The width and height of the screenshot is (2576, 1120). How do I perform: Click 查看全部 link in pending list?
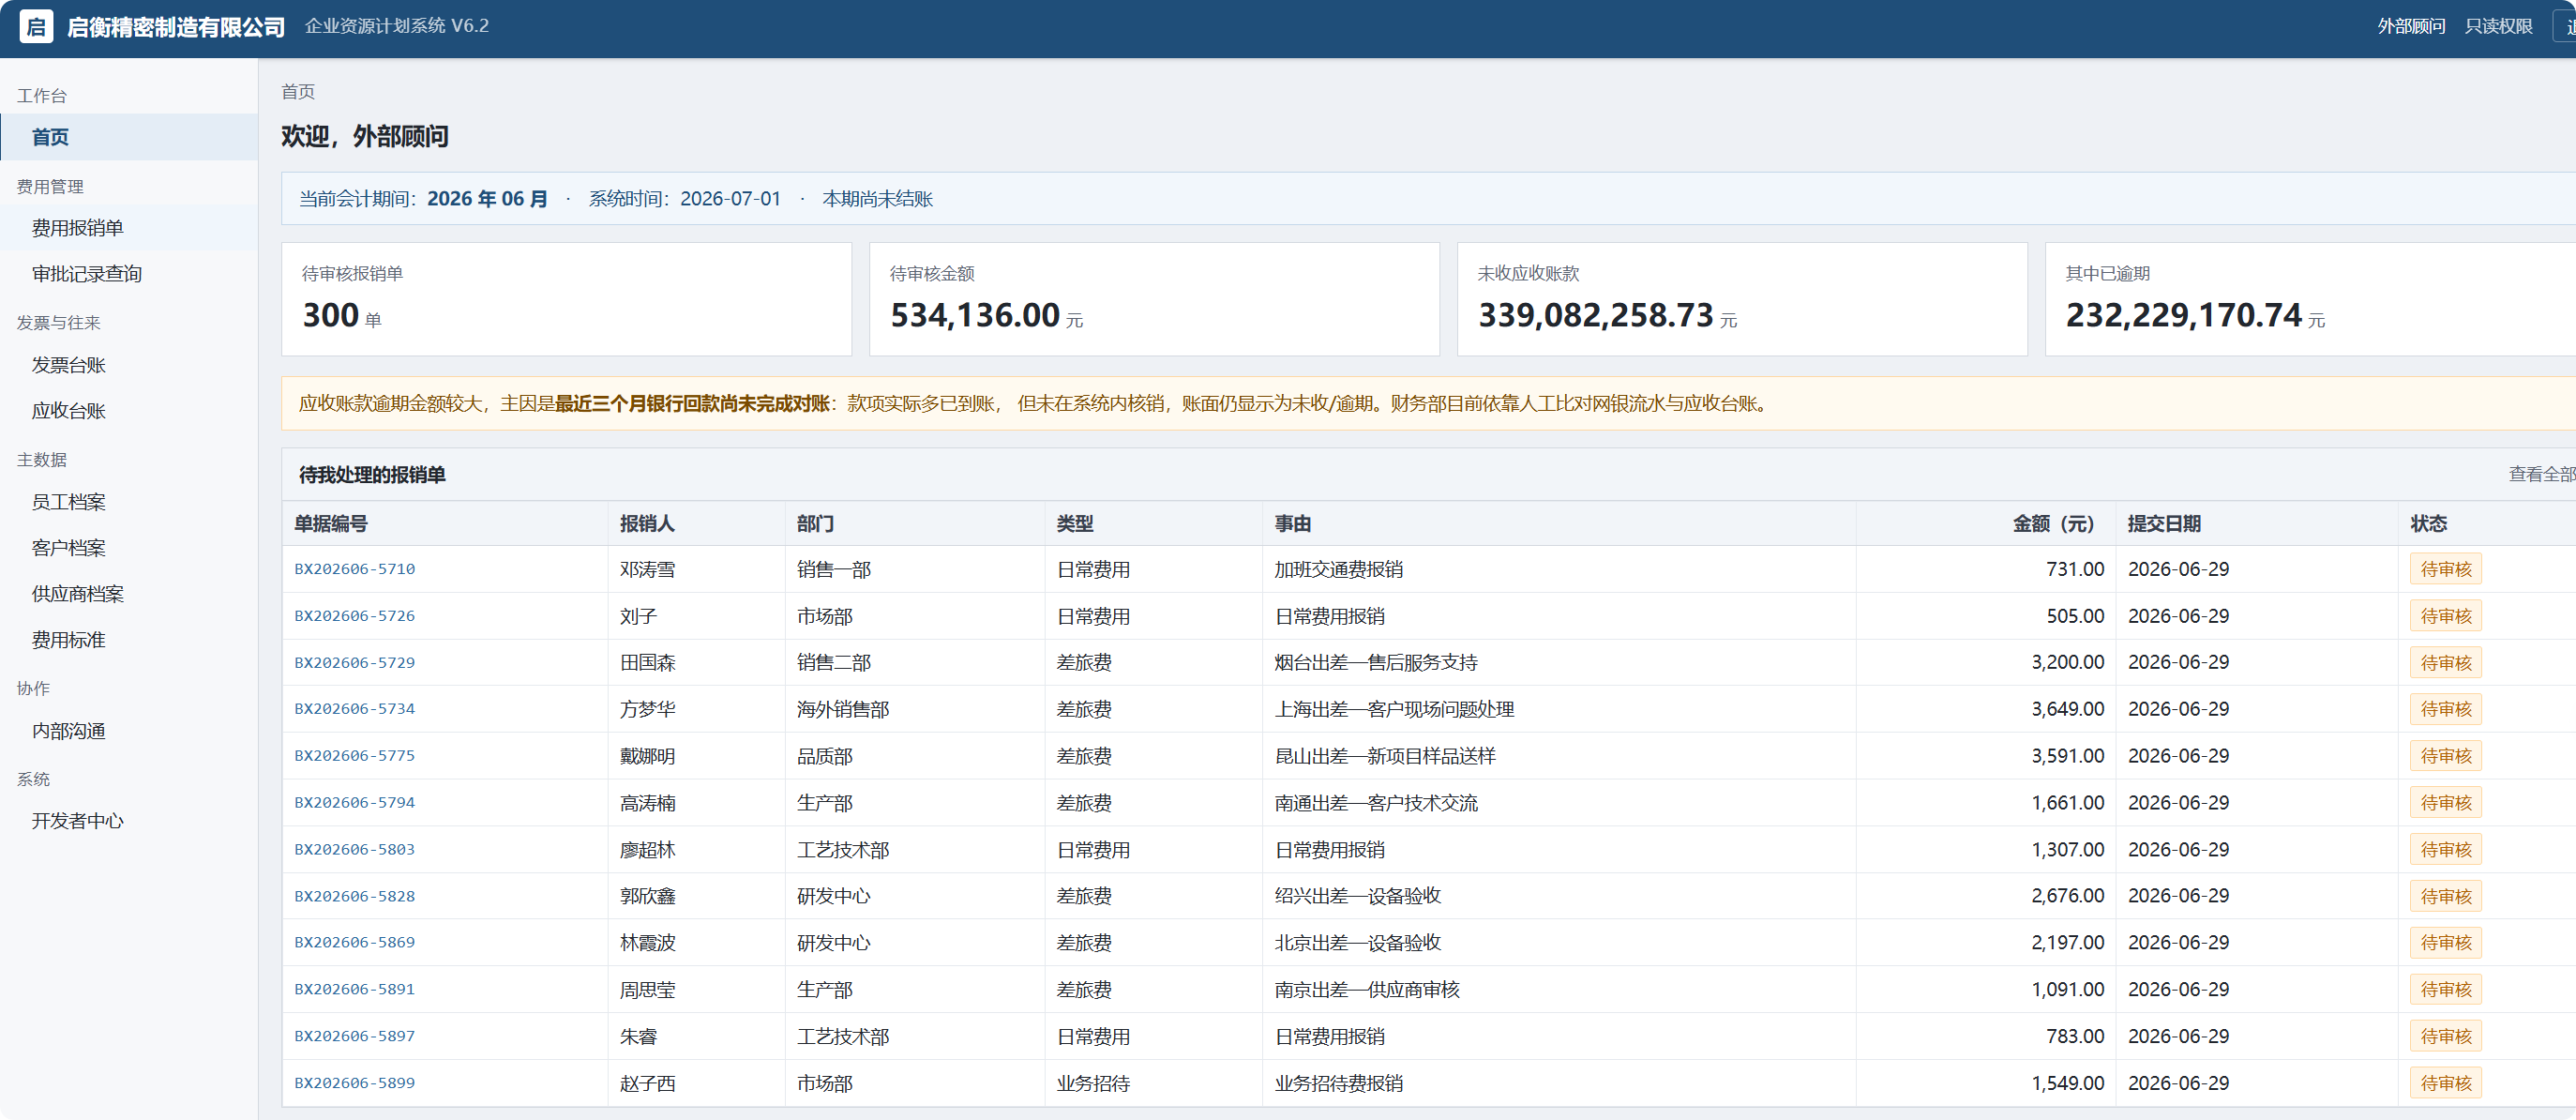[x=2541, y=474]
